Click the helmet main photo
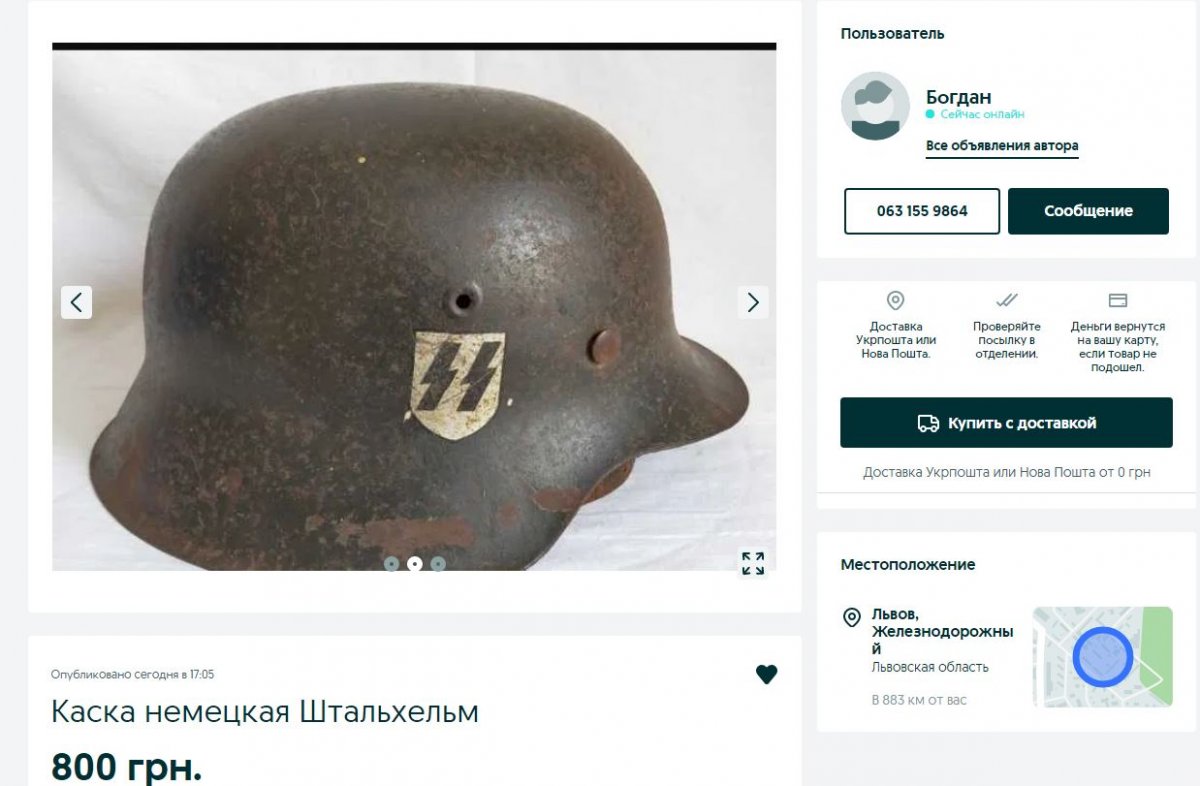Image resolution: width=1200 pixels, height=786 pixels. pos(414,307)
